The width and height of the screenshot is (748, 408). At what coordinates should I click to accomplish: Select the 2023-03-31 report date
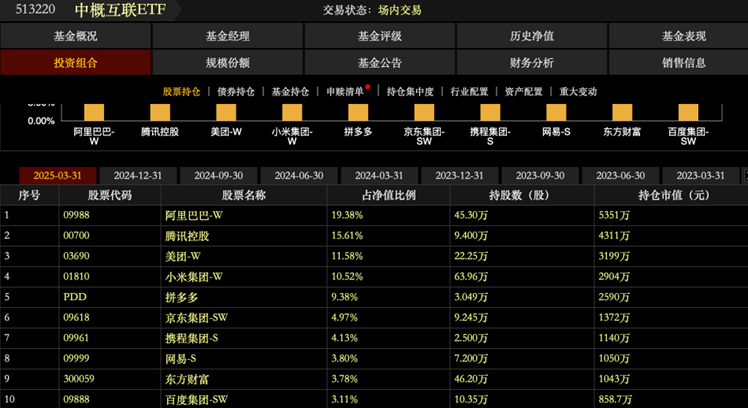coord(701,176)
